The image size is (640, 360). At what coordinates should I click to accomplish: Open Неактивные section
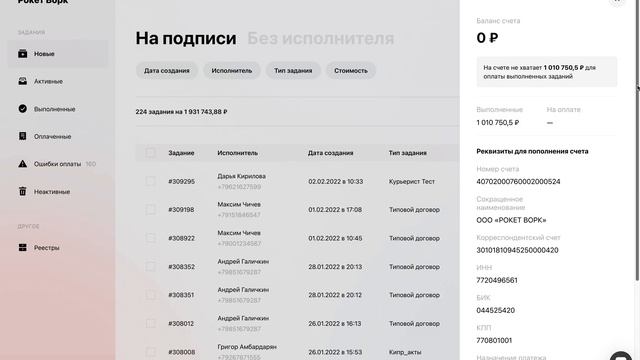tap(52, 191)
